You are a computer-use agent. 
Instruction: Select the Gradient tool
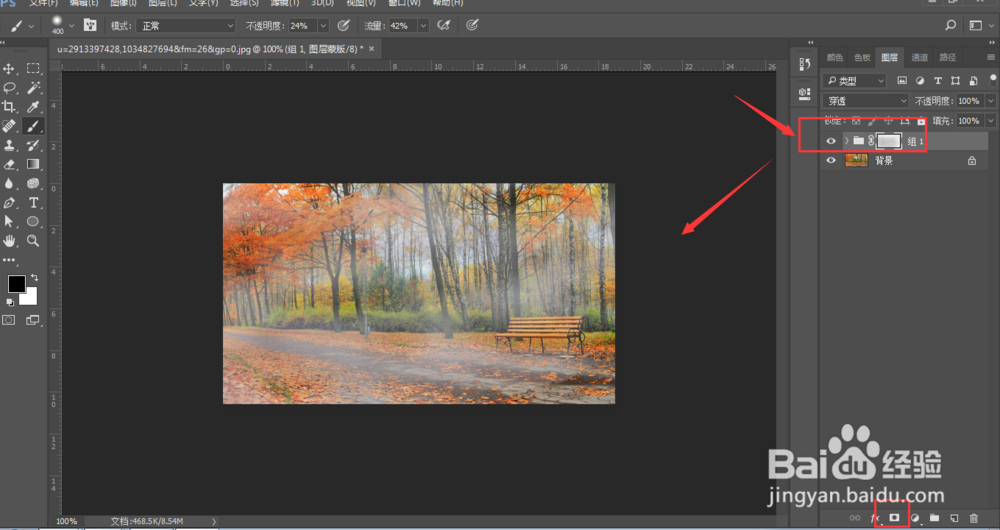coord(33,164)
